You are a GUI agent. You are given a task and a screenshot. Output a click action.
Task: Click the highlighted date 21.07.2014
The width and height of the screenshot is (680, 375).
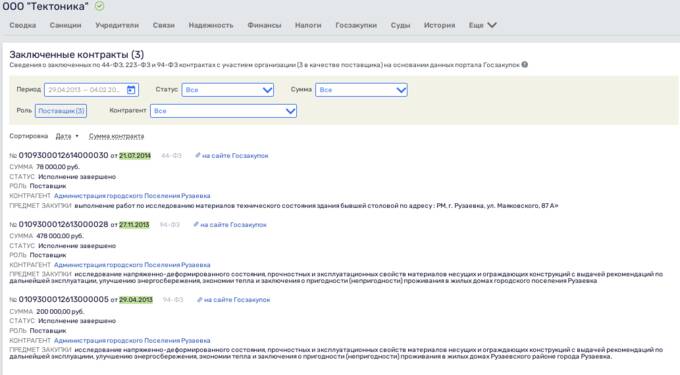[135, 156]
